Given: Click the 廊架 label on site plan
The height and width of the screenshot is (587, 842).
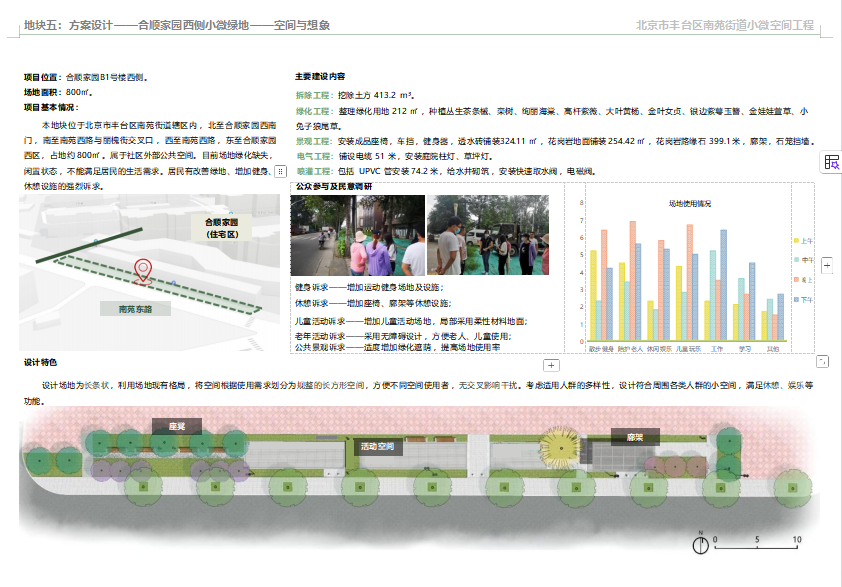Looking at the screenshot, I should click(635, 437).
